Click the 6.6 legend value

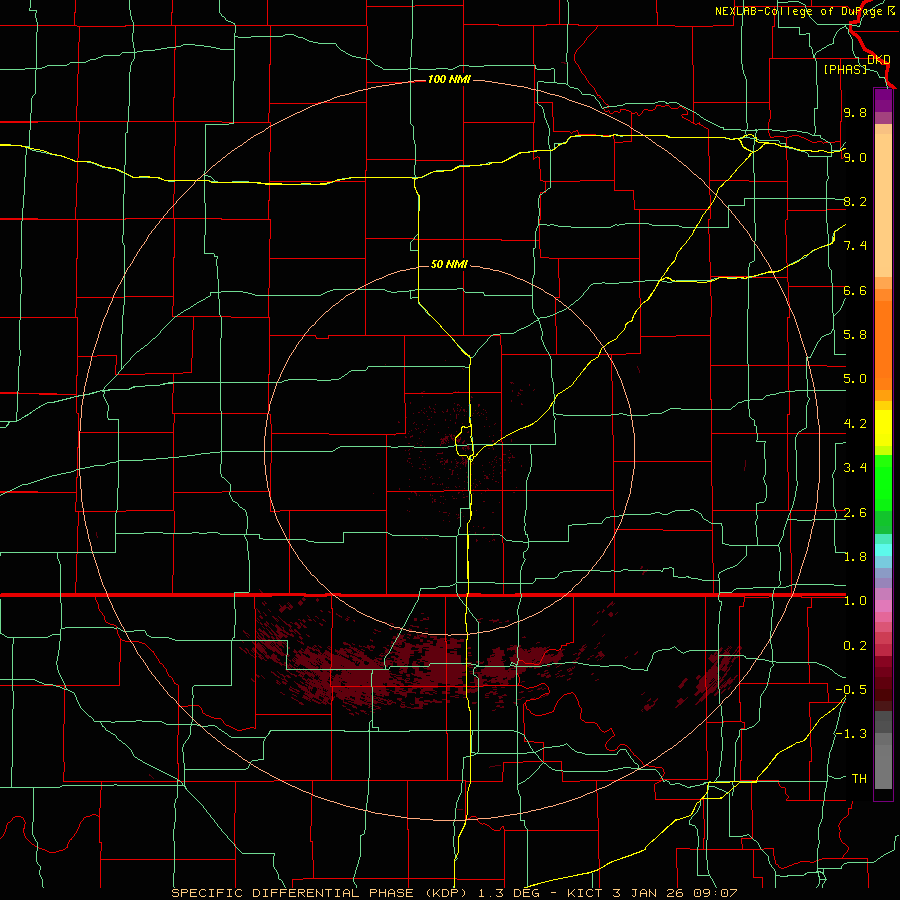pyautogui.click(x=855, y=290)
